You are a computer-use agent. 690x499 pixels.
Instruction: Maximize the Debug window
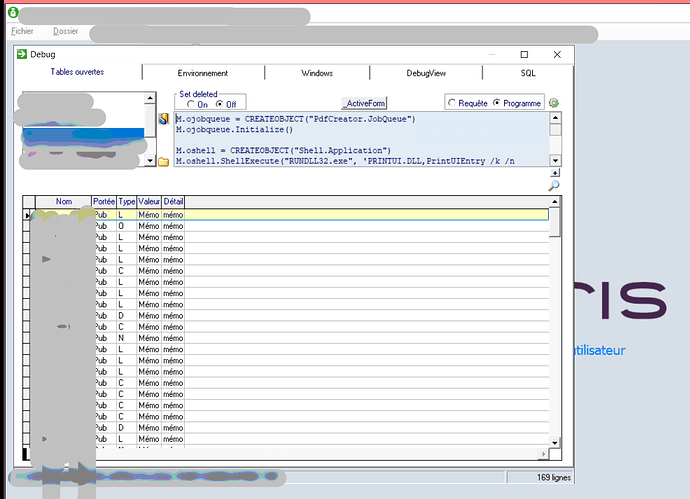pos(524,55)
